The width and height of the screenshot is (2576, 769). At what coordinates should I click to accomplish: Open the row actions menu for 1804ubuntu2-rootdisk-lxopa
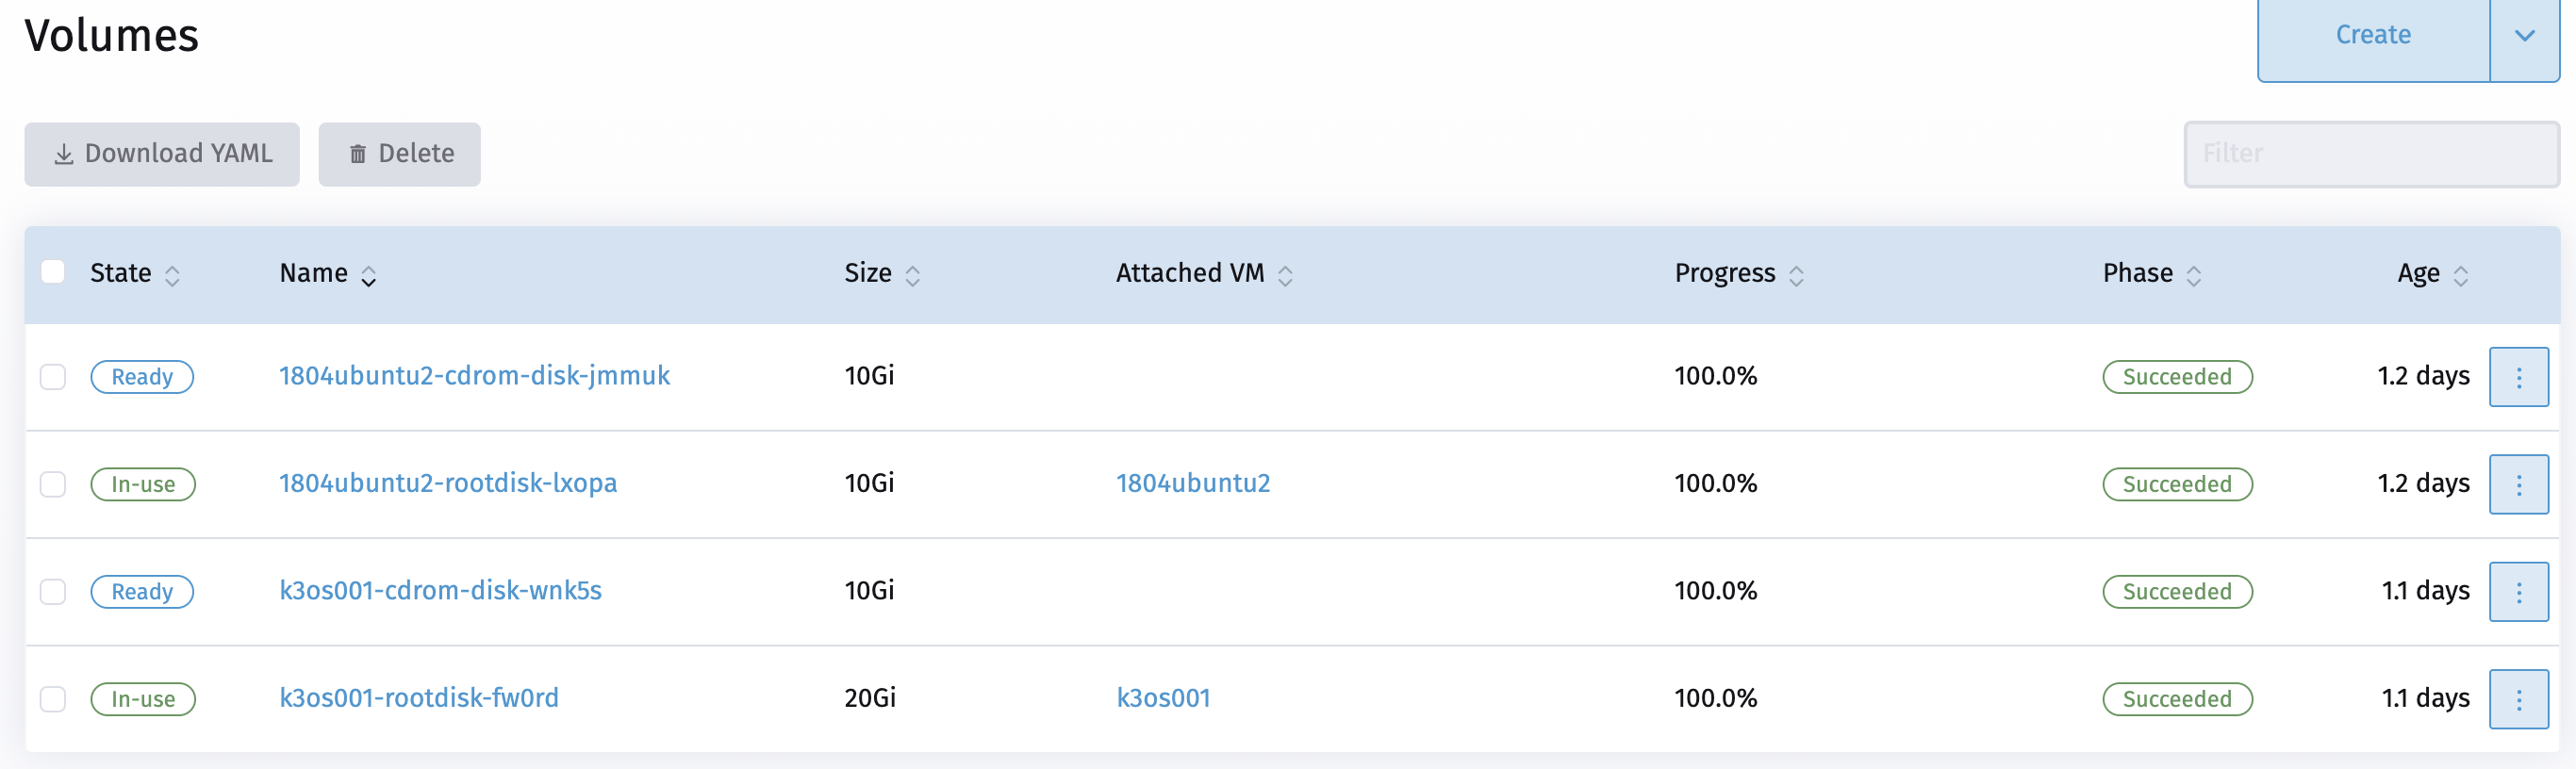(x=2518, y=484)
